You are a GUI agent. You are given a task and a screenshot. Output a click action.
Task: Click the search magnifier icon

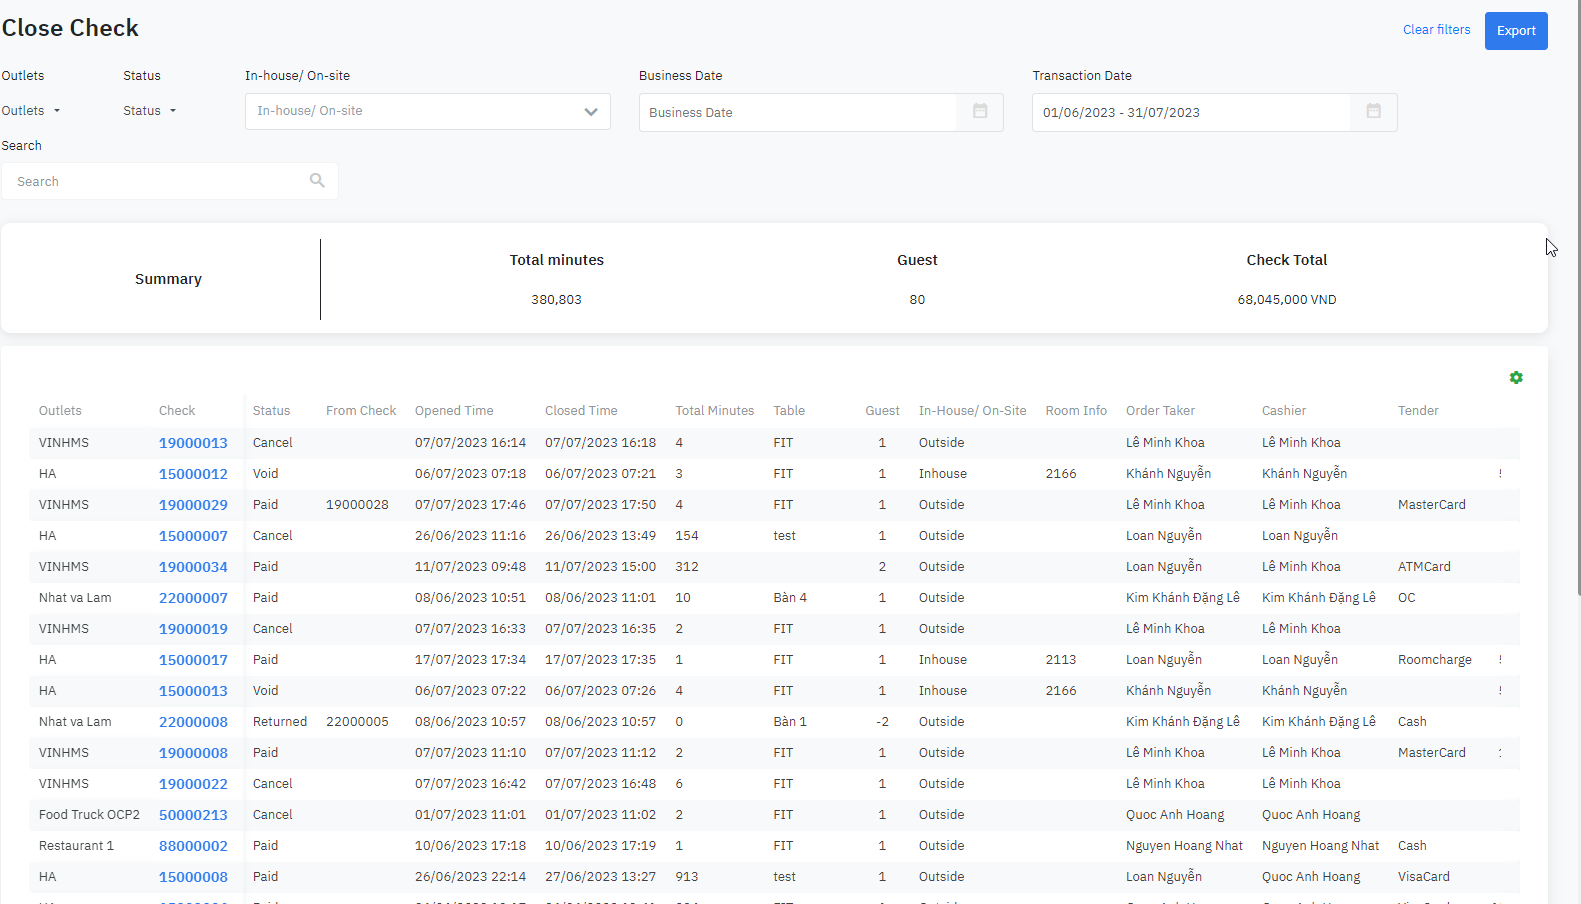(x=317, y=181)
